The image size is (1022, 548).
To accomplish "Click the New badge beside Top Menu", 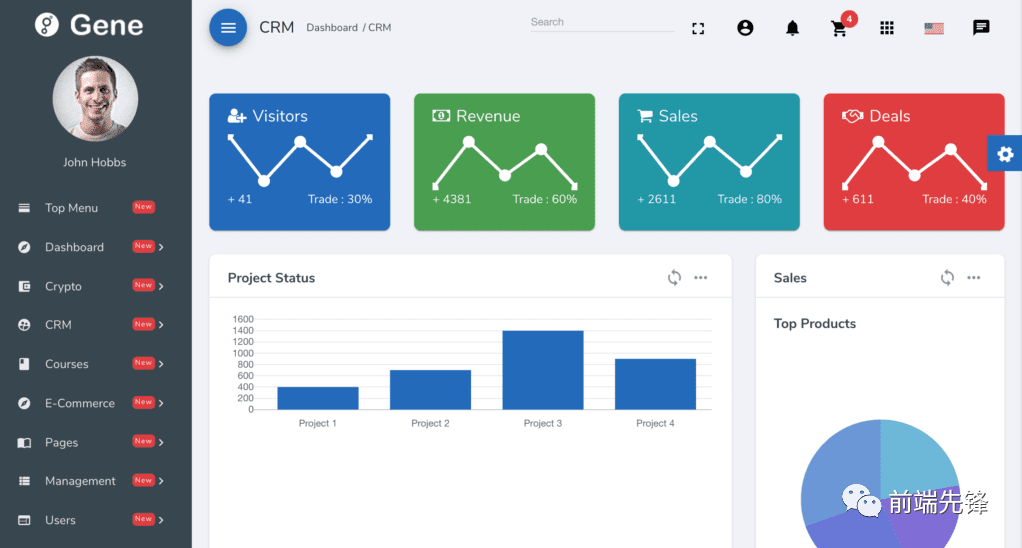I will (x=143, y=207).
